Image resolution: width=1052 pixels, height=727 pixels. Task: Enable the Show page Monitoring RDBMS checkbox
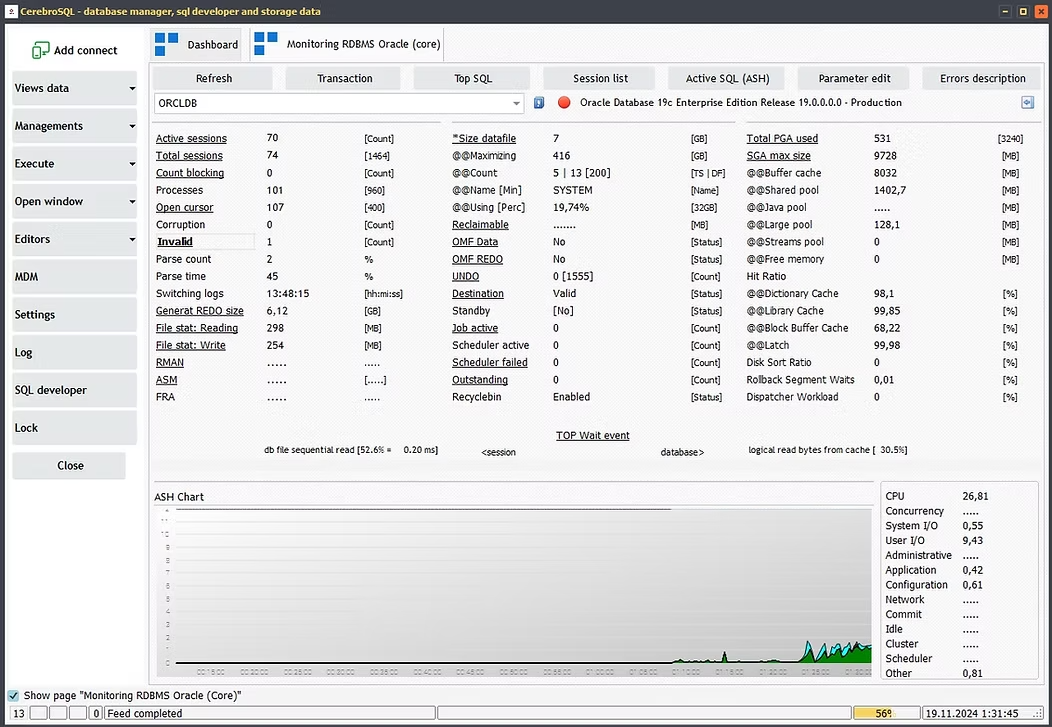13,695
